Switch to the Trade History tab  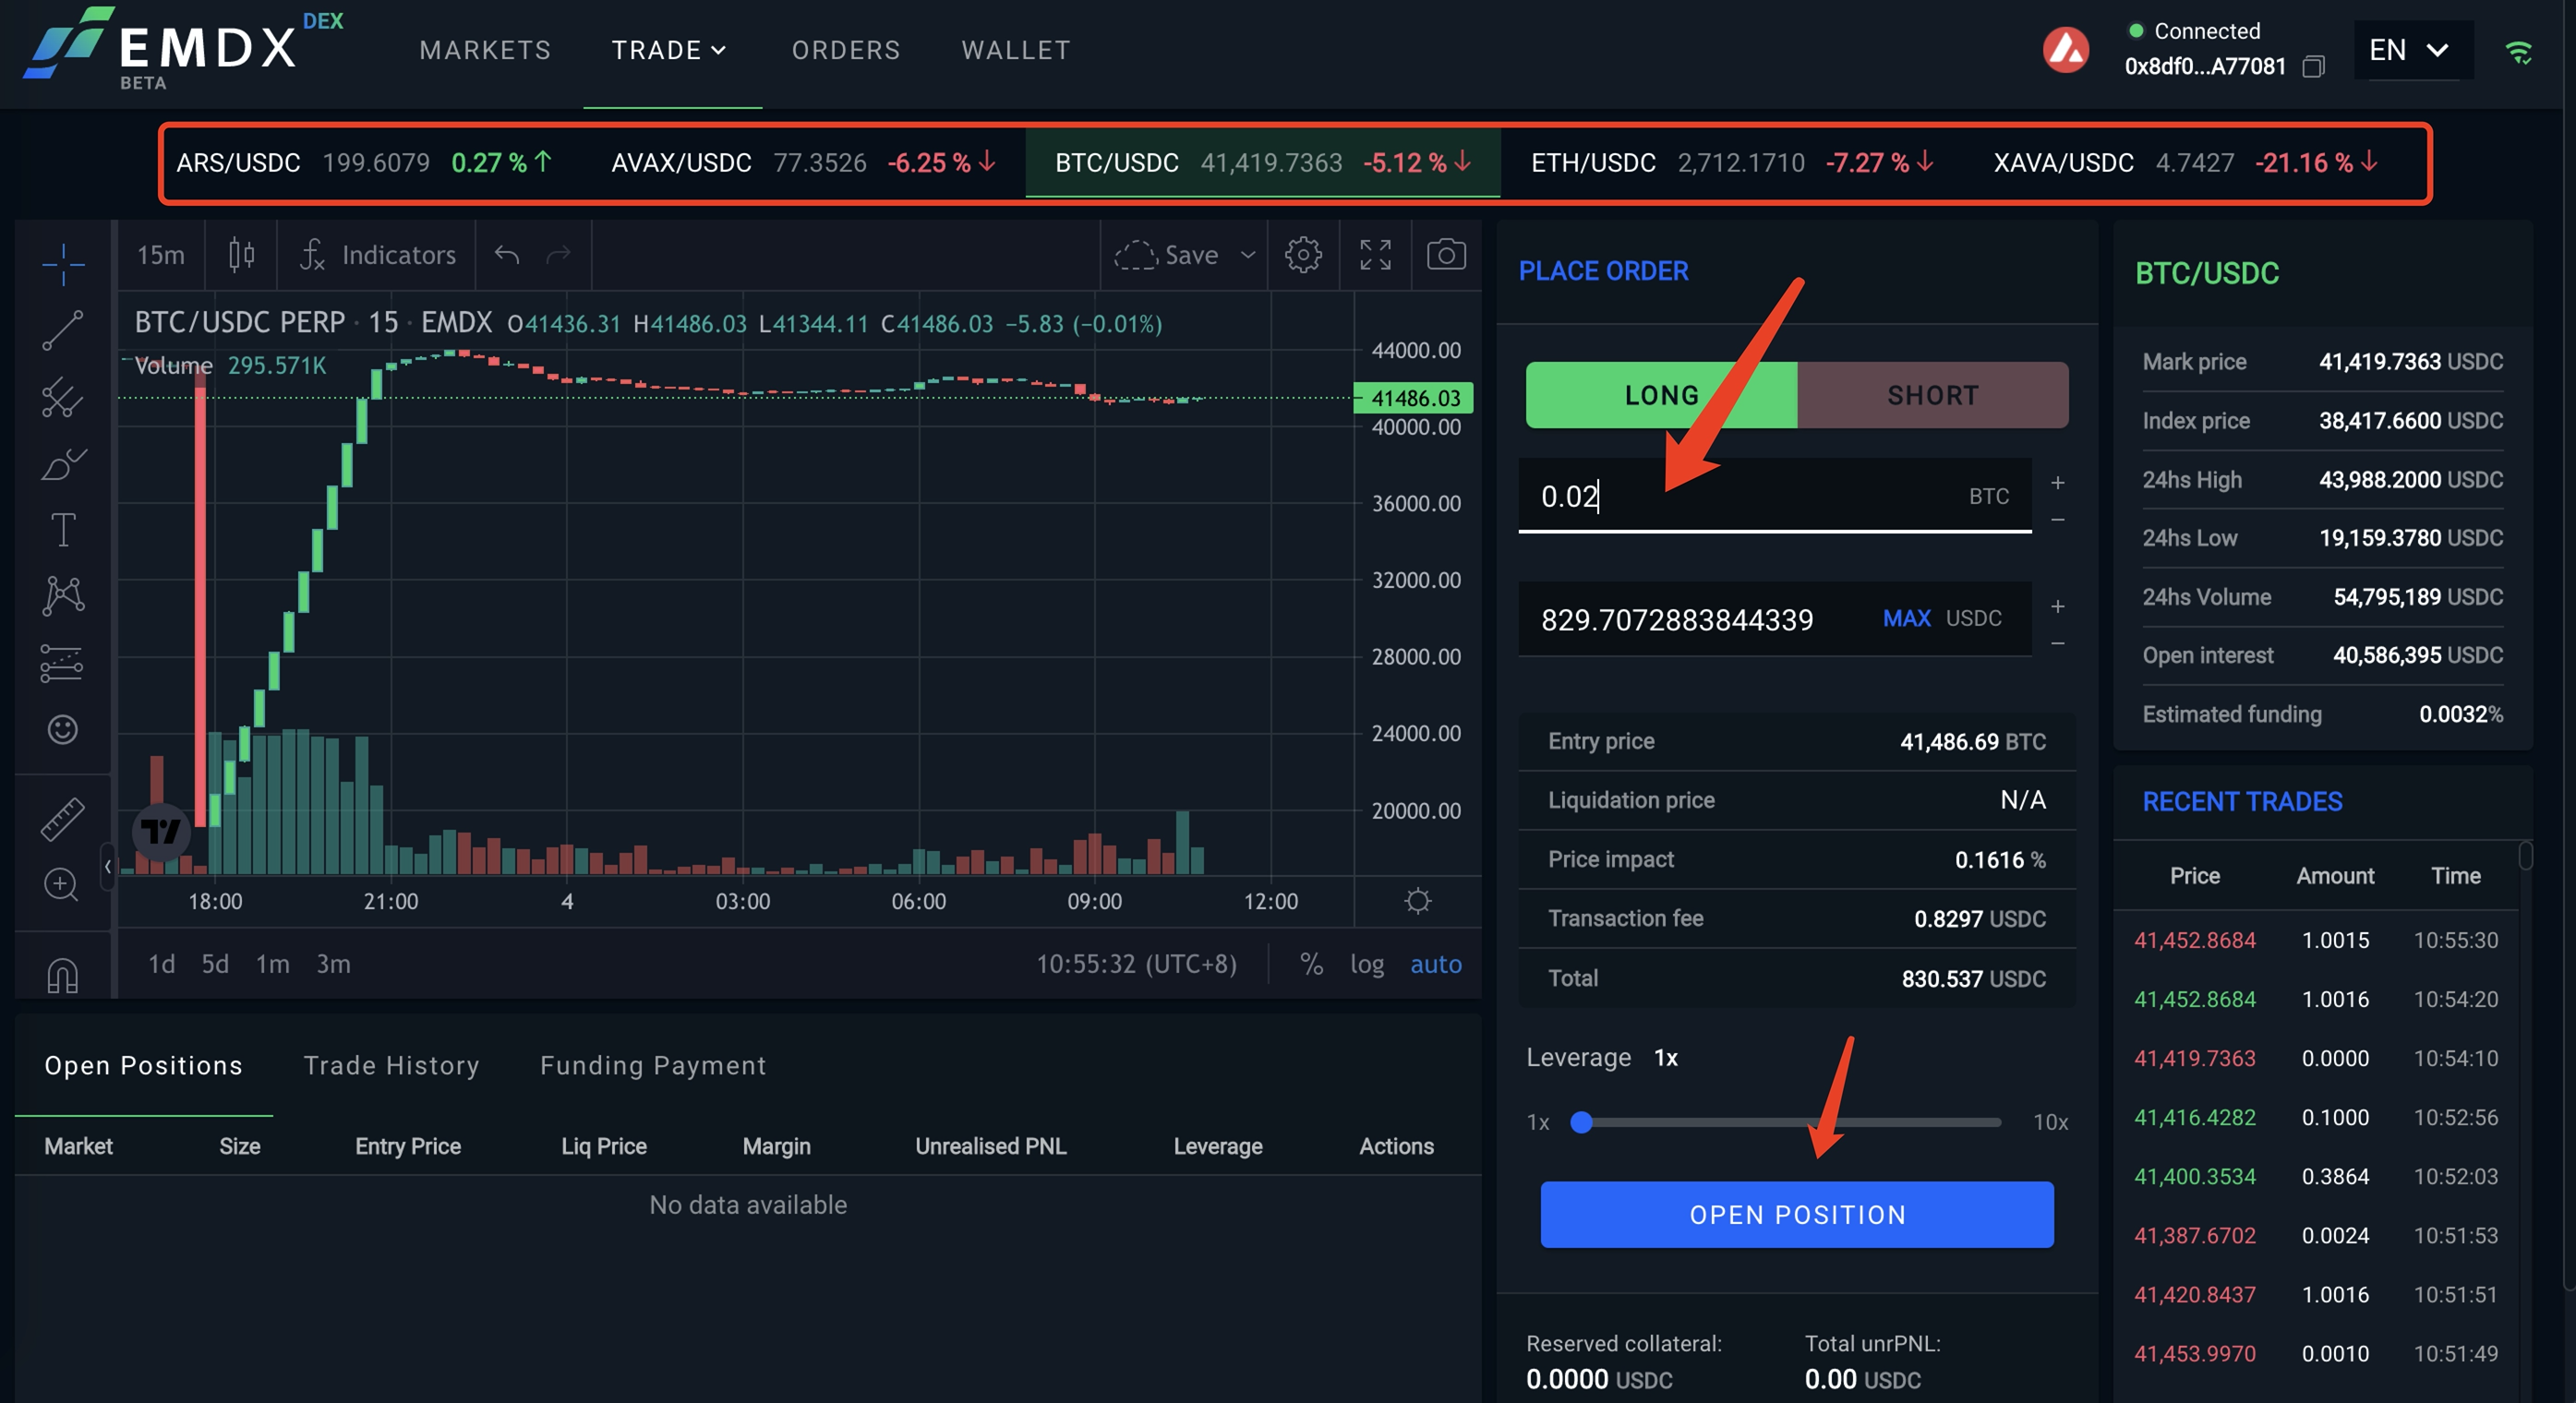click(x=391, y=1066)
